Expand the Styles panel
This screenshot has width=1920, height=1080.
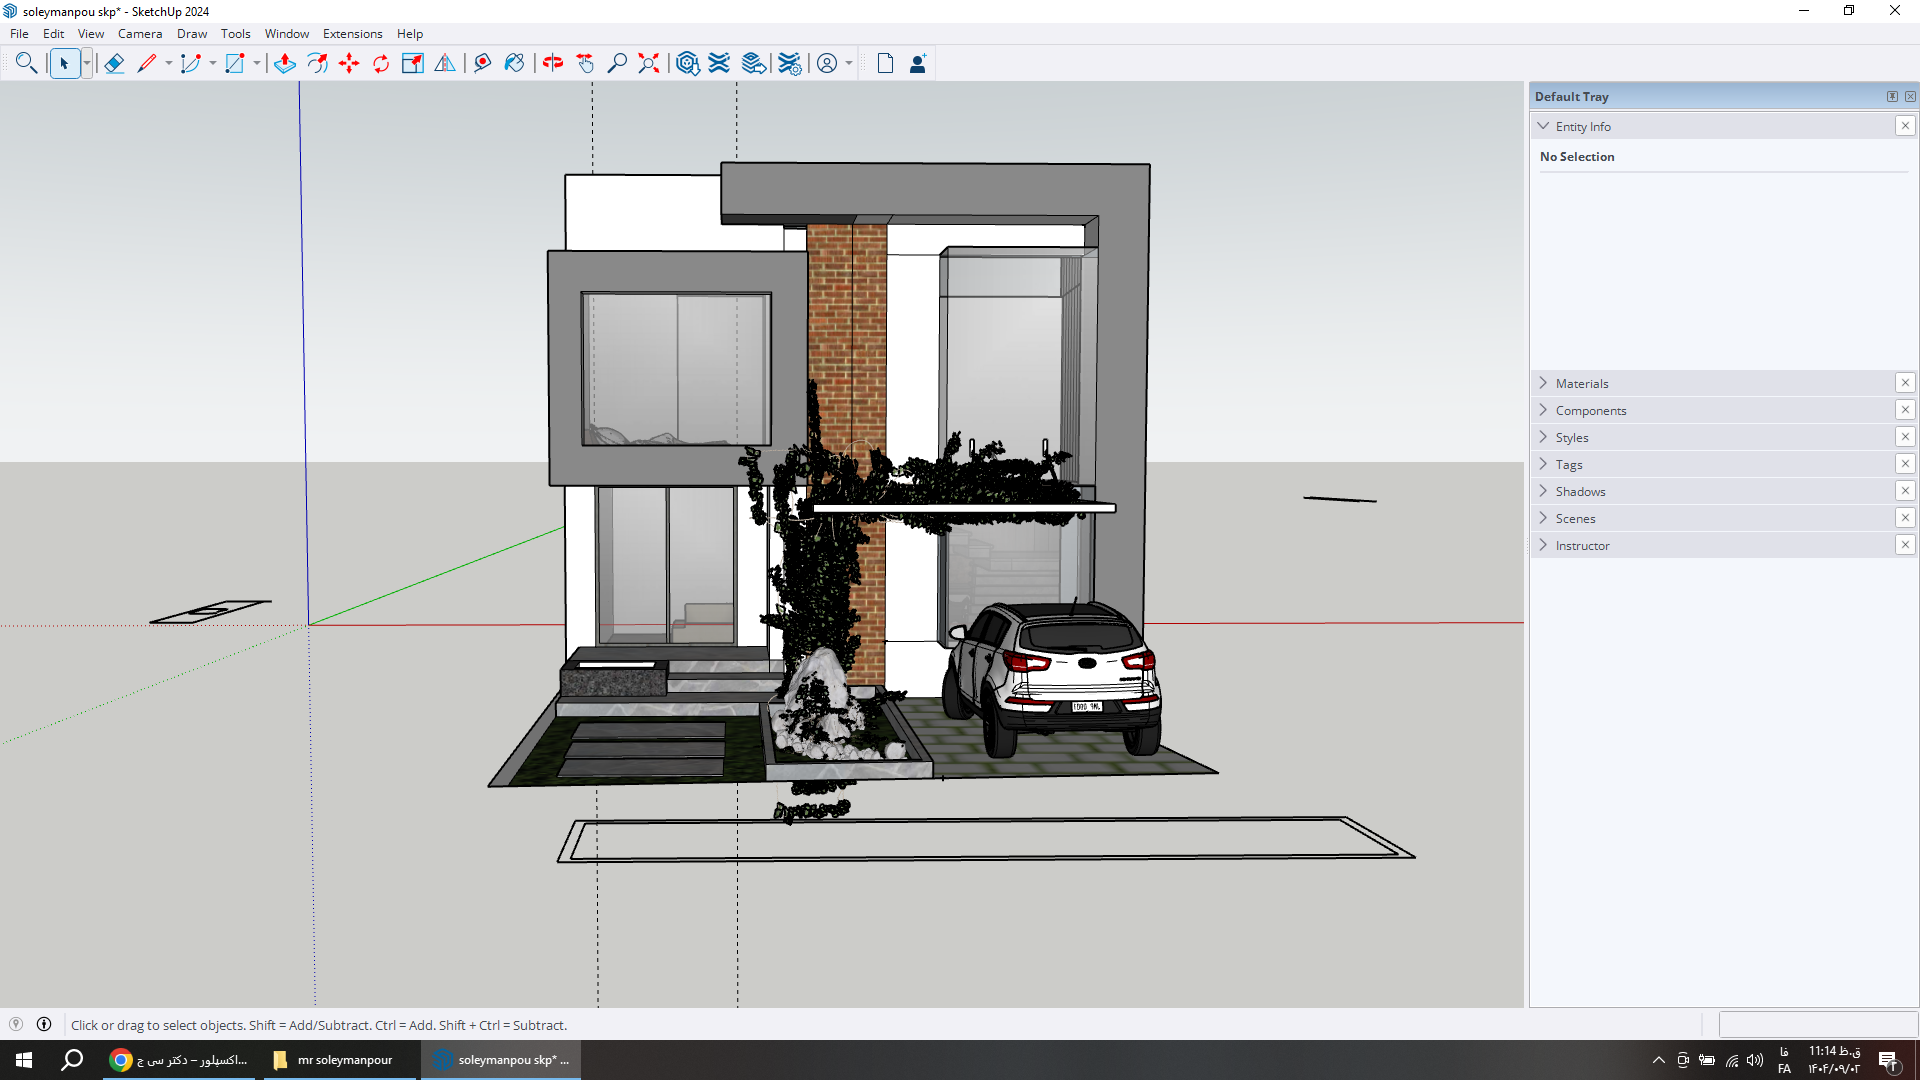point(1543,437)
